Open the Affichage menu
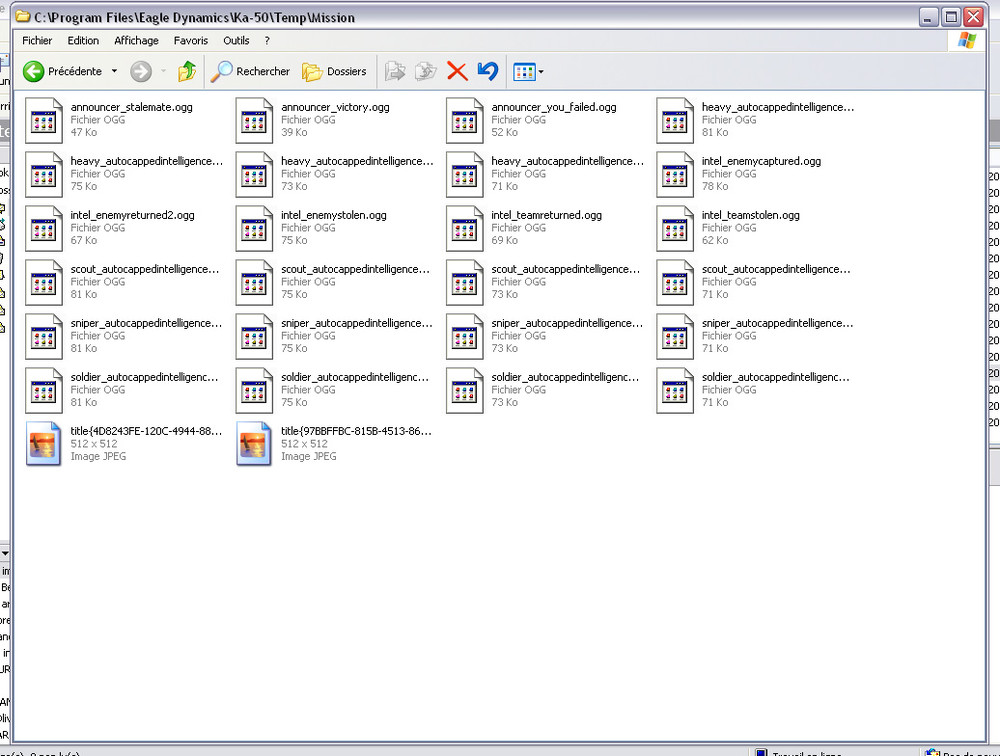The image size is (1000, 756). 136,40
